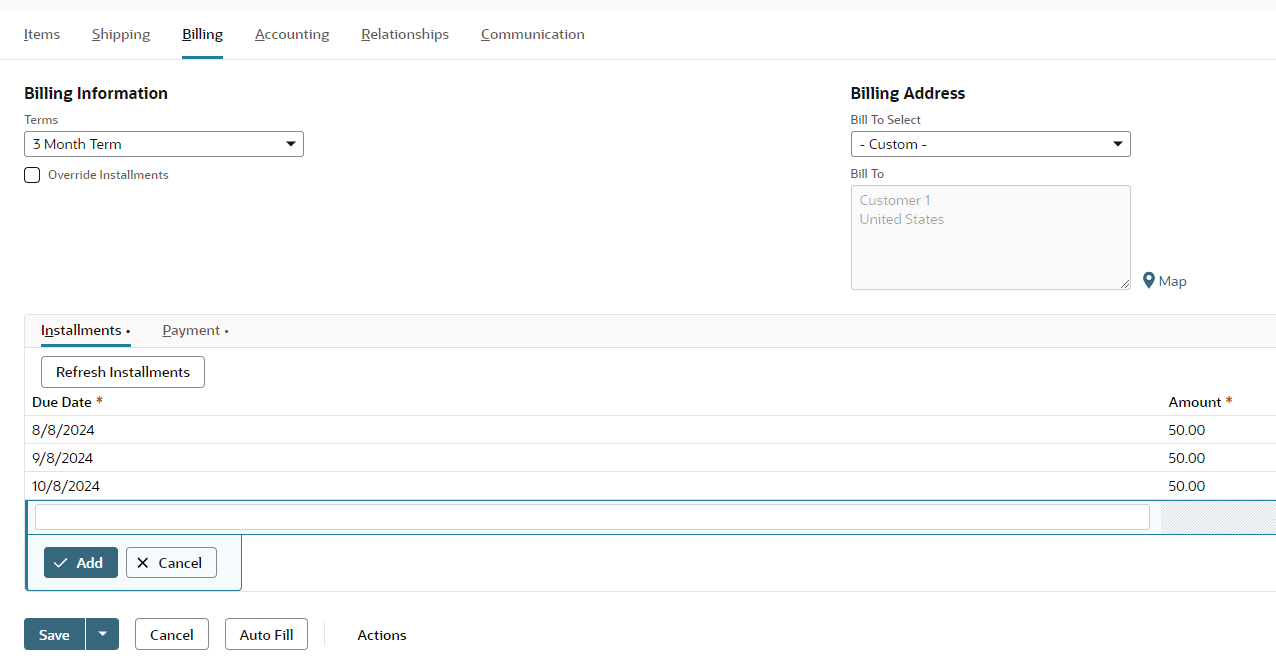The height and width of the screenshot is (668, 1276).
Task: Switch to the Items tab
Action: [42, 34]
